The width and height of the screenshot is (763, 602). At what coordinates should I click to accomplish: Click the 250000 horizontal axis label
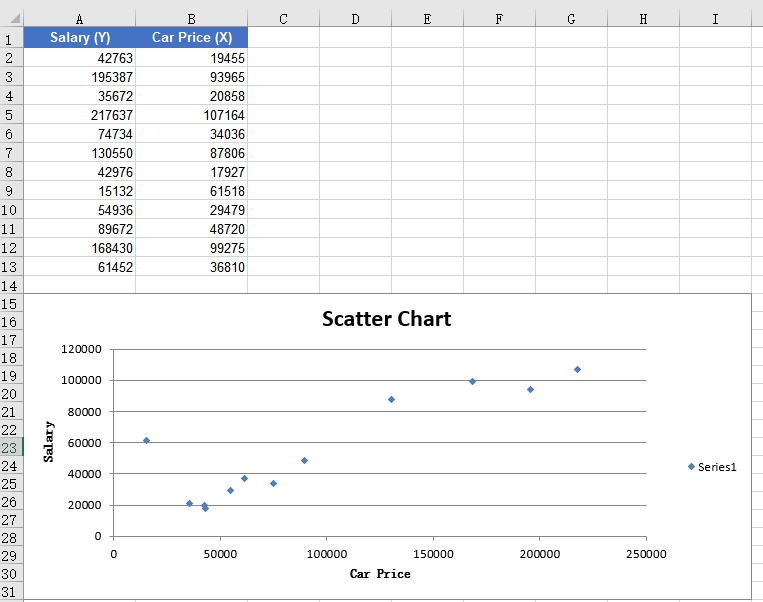point(646,554)
